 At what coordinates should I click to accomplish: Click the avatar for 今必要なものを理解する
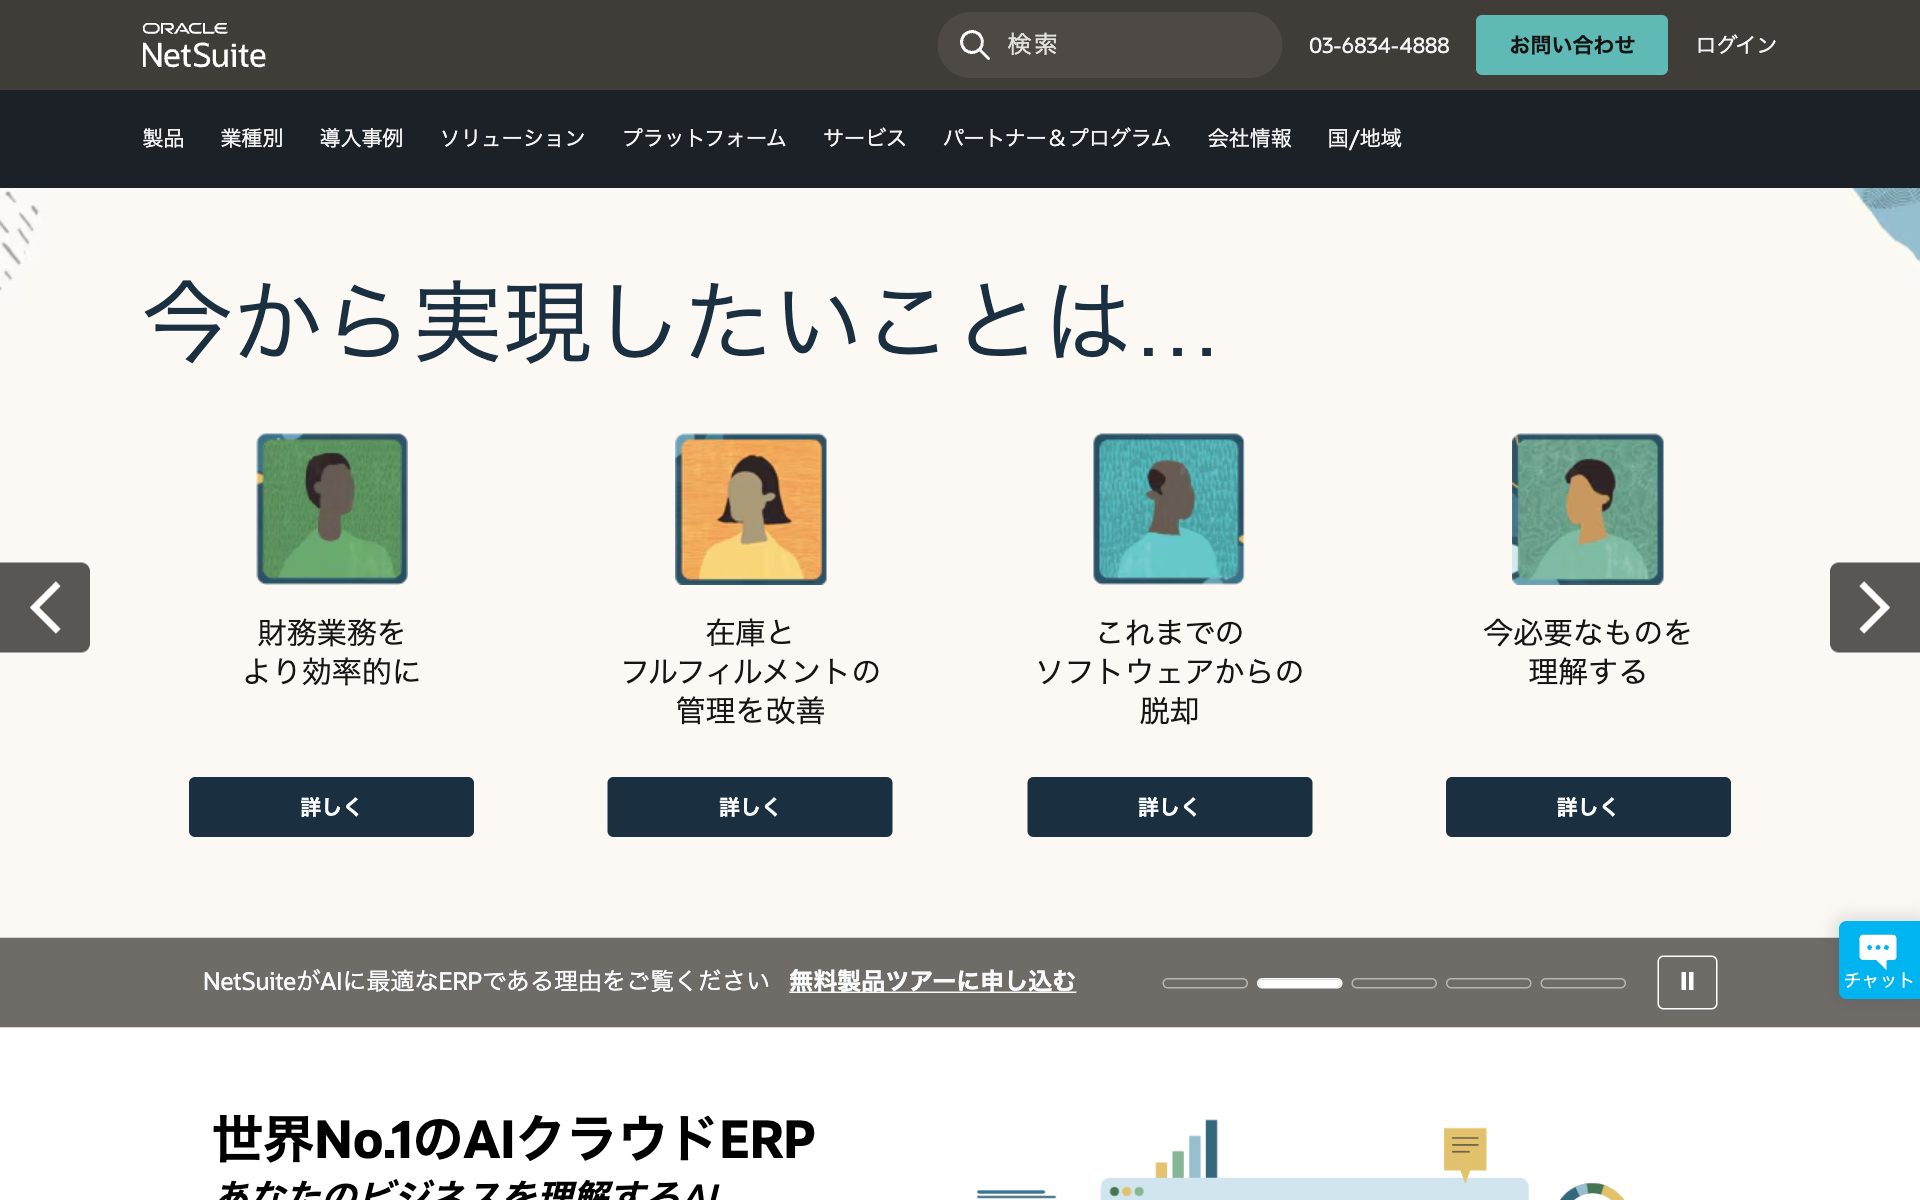[1588, 509]
